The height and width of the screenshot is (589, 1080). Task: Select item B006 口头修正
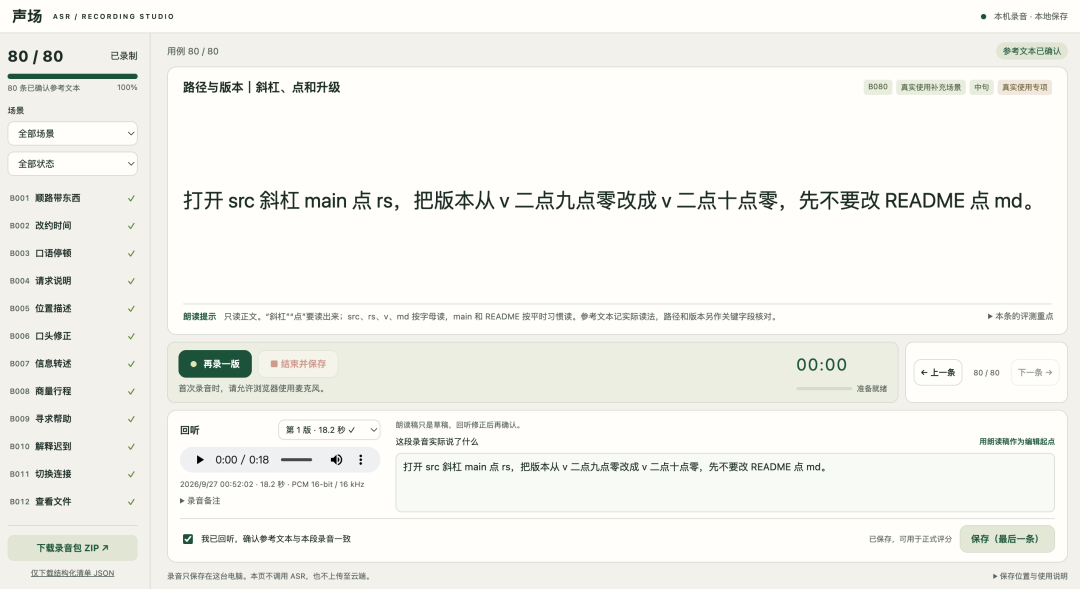72,335
